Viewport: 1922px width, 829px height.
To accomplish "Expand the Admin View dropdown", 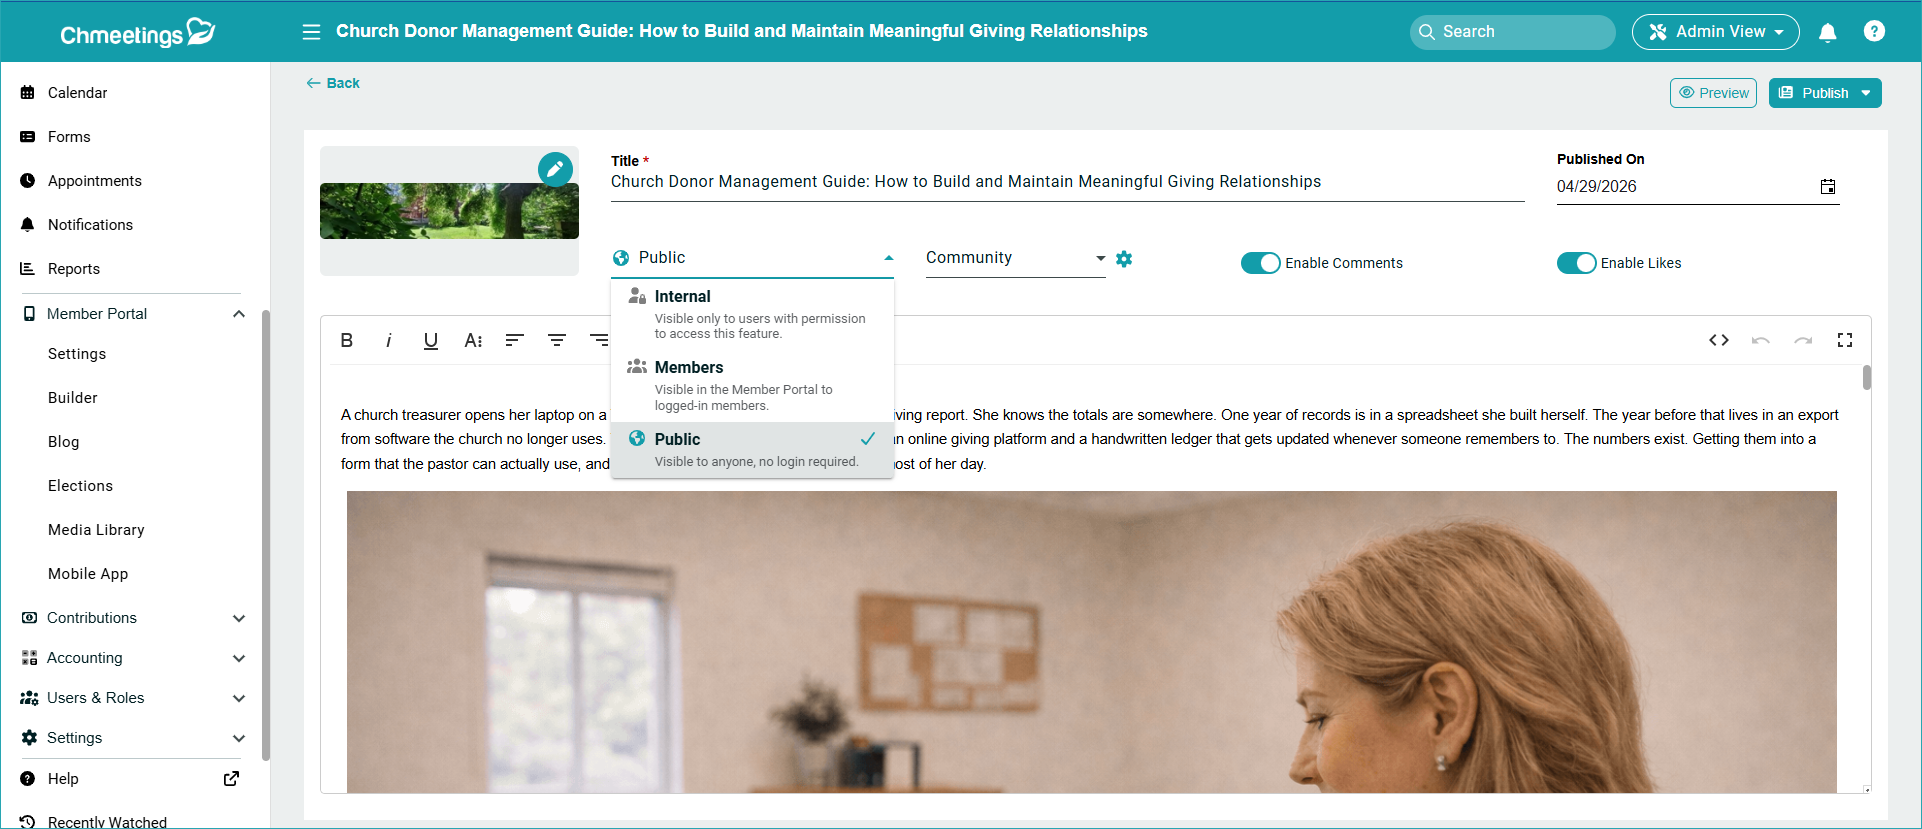I will [x=1715, y=32].
